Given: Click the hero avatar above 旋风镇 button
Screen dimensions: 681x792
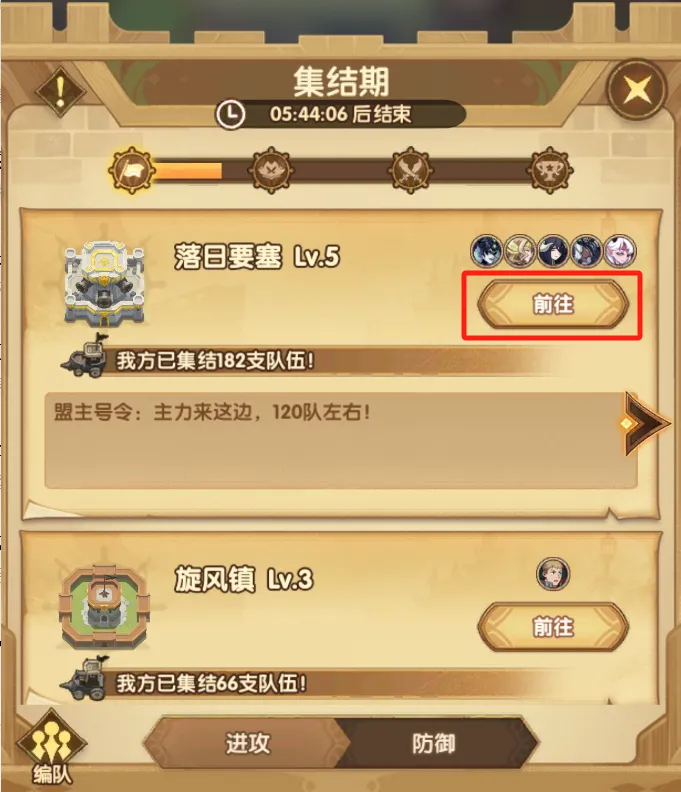Looking at the screenshot, I should [553, 574].
